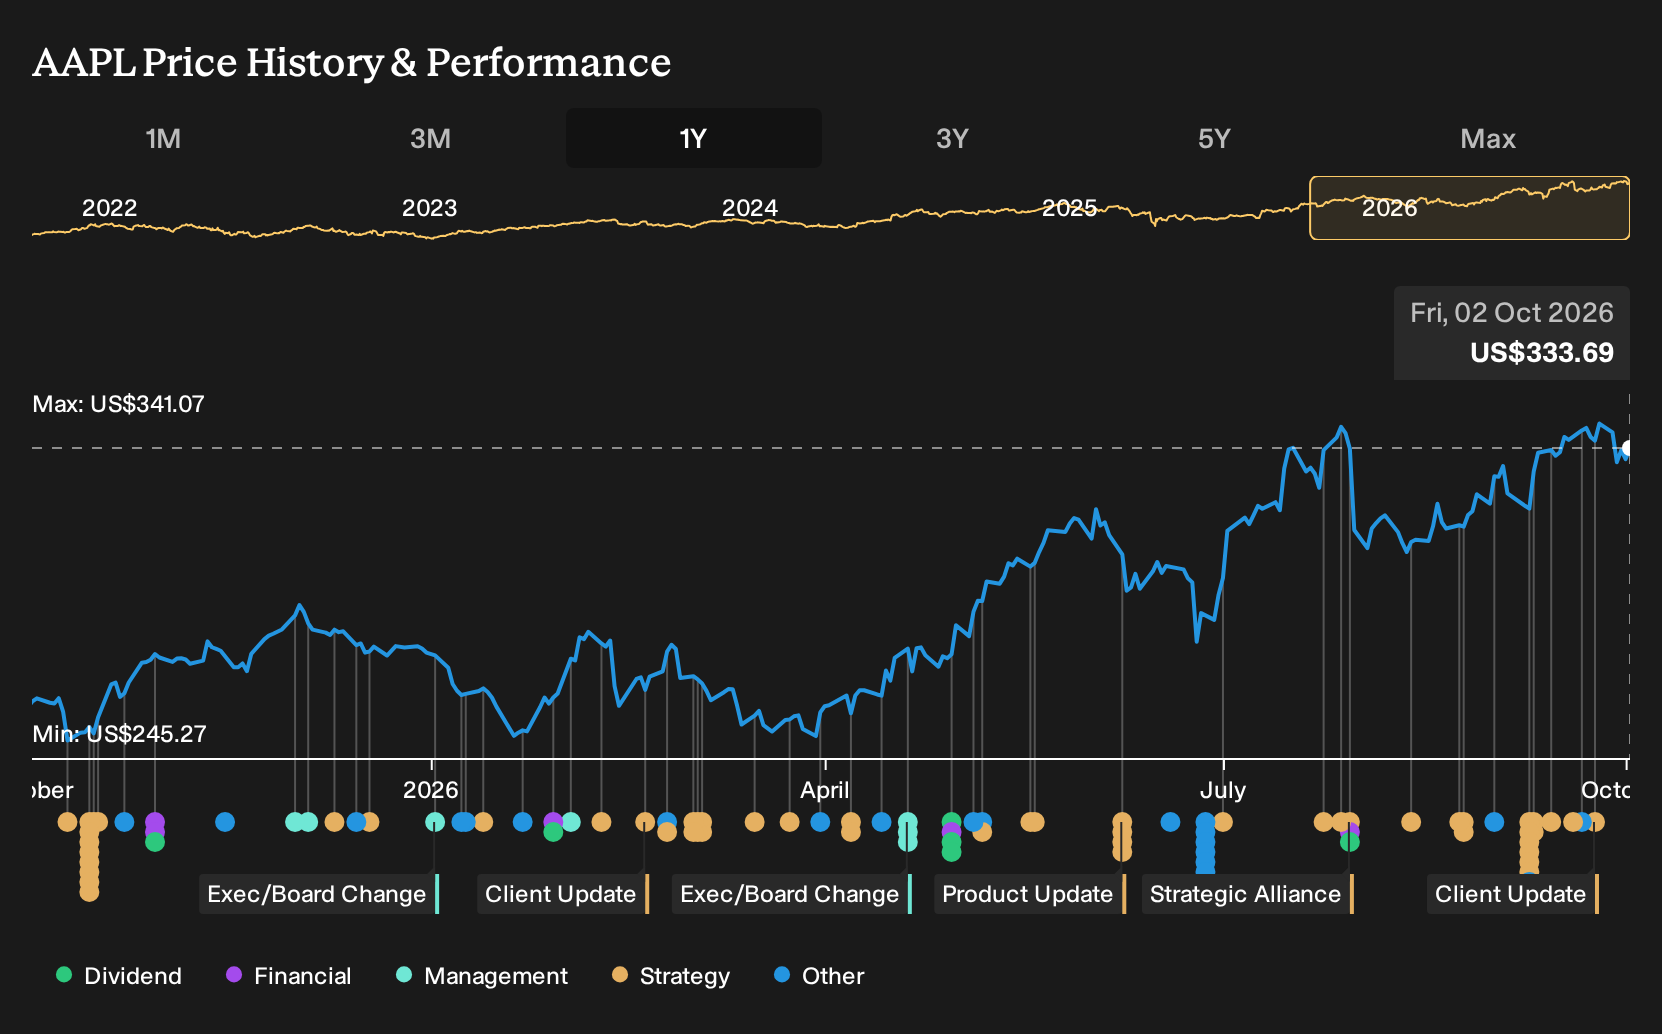1662x1034 pixels.
Task: Click the AAPL Price History & Performance title
Action: [x=351, y=62]
